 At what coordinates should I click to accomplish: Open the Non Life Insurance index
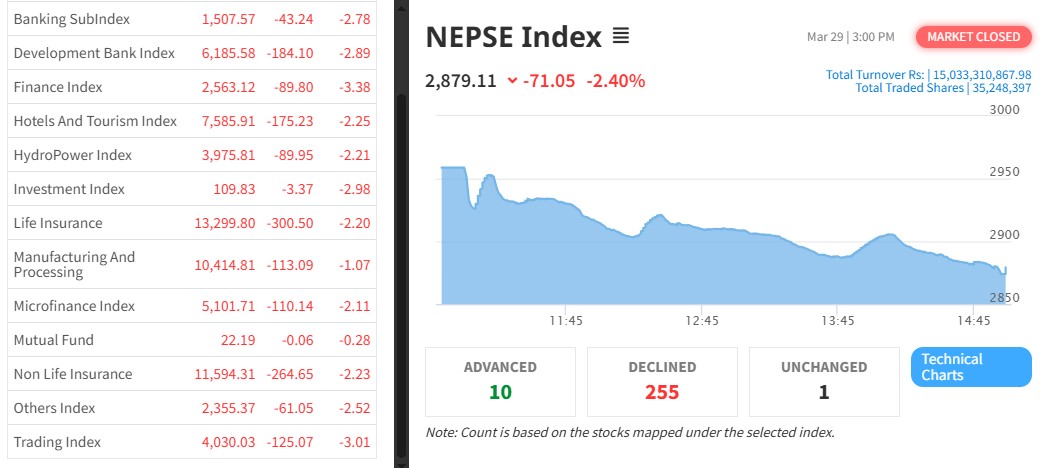[72, 374]
